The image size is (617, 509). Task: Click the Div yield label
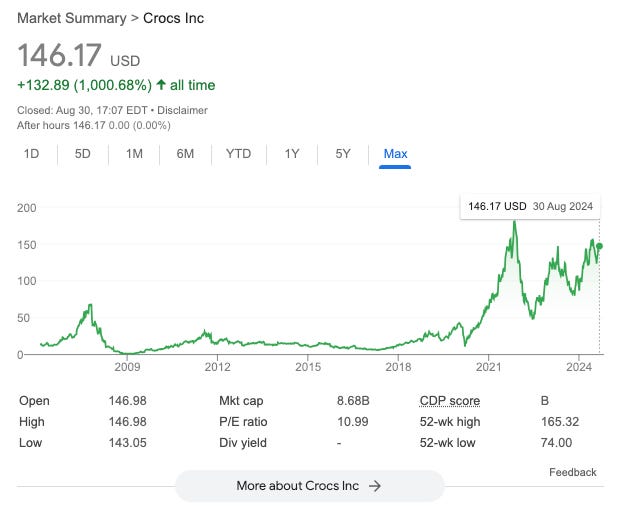[243, 443]
